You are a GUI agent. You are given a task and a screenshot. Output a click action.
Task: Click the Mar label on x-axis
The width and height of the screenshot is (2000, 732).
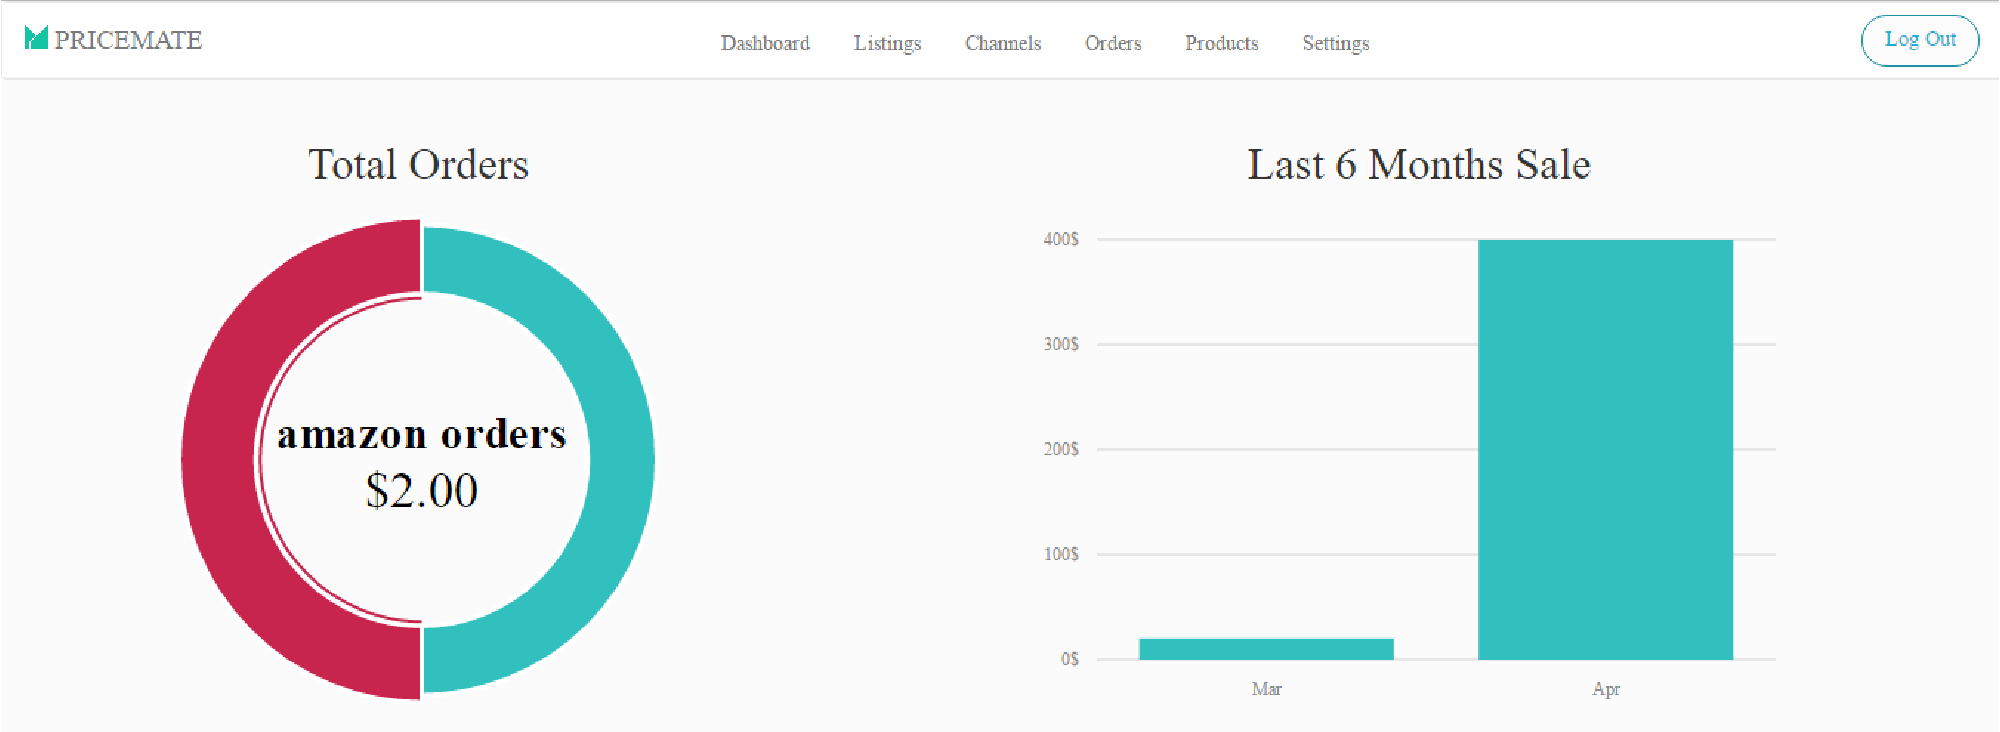click(1266, 689)
